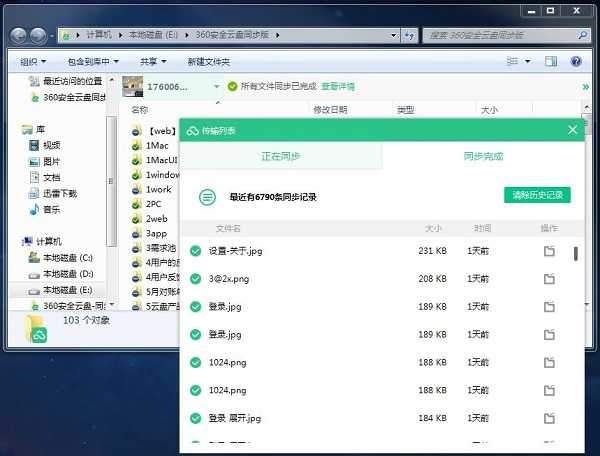
Task: Click 新建文件夹 toolbar button
Action: point(209,61)
